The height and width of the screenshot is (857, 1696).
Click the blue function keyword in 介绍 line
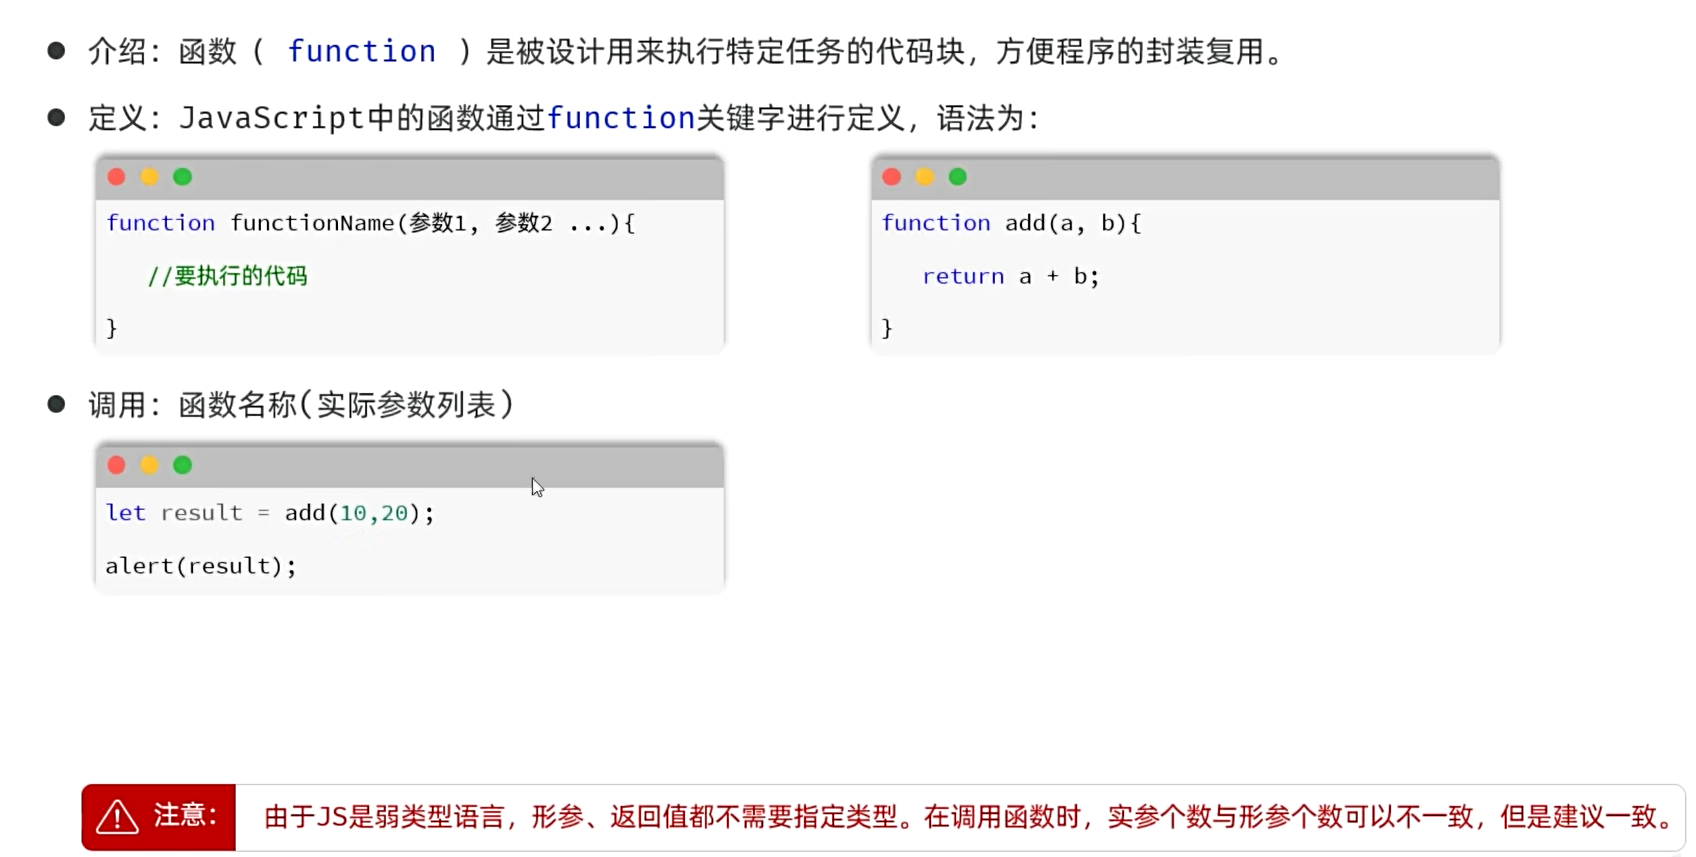361,51
